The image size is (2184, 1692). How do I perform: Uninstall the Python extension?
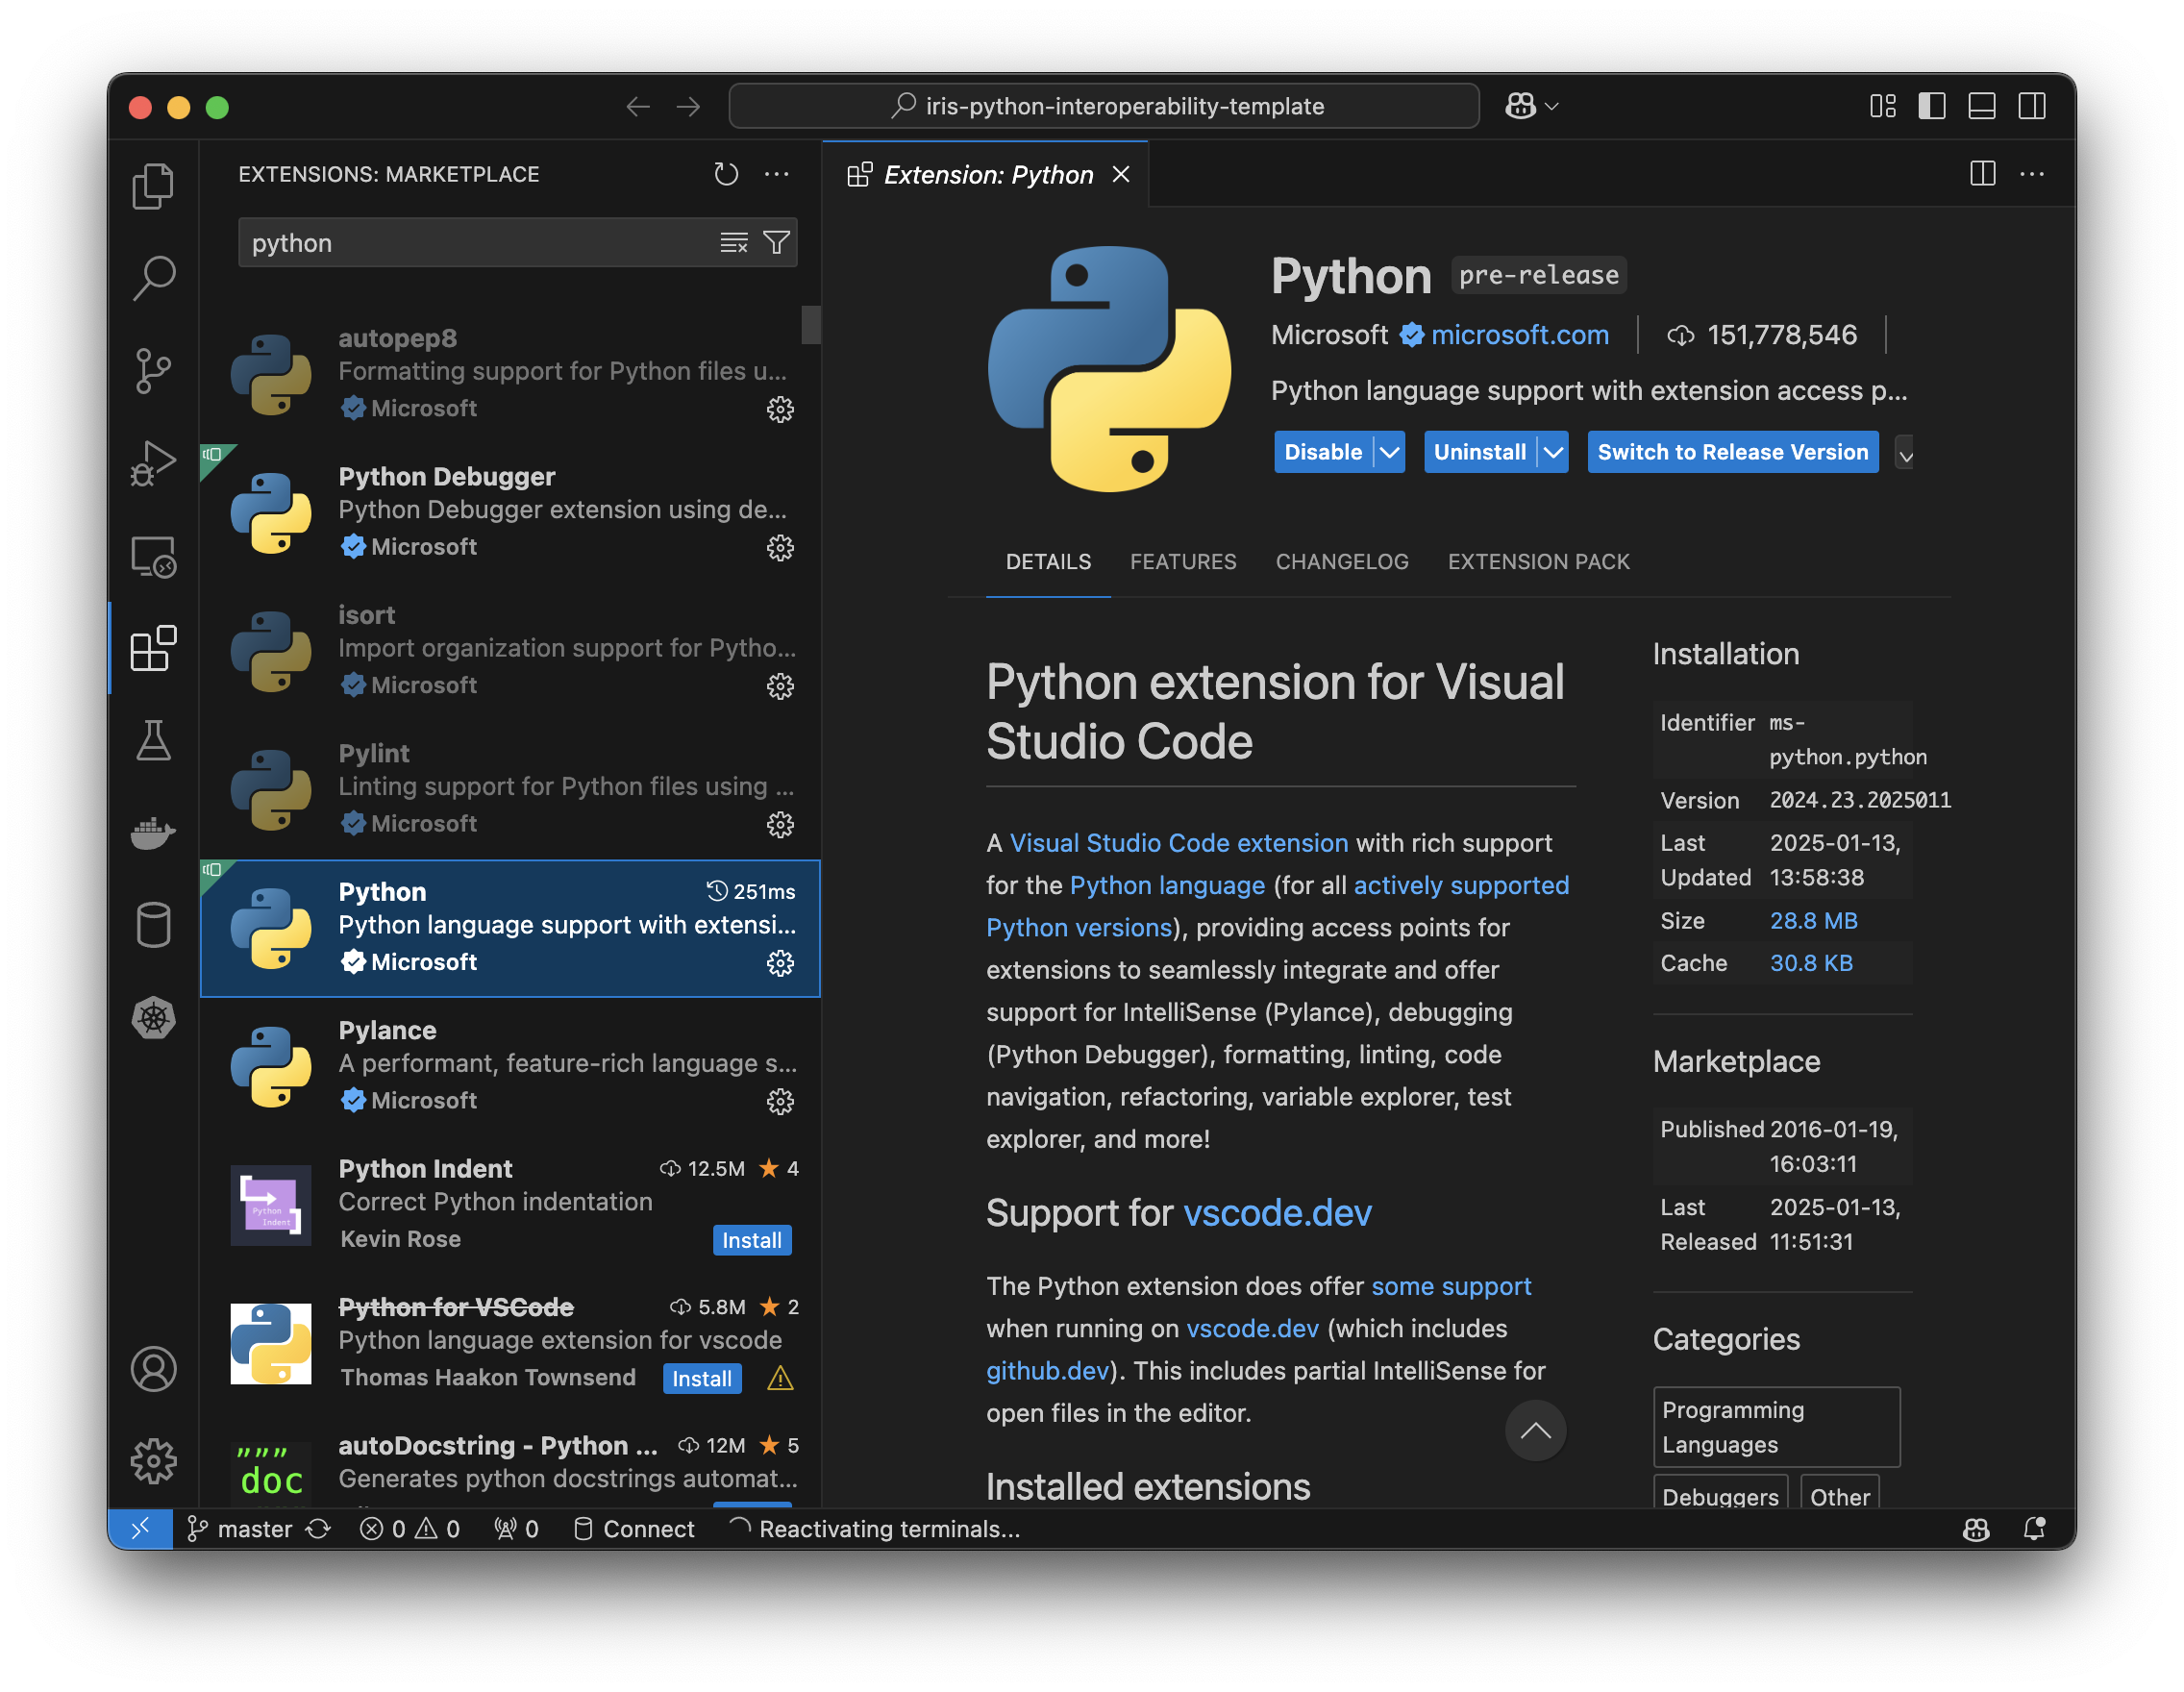pos(1480,452)
